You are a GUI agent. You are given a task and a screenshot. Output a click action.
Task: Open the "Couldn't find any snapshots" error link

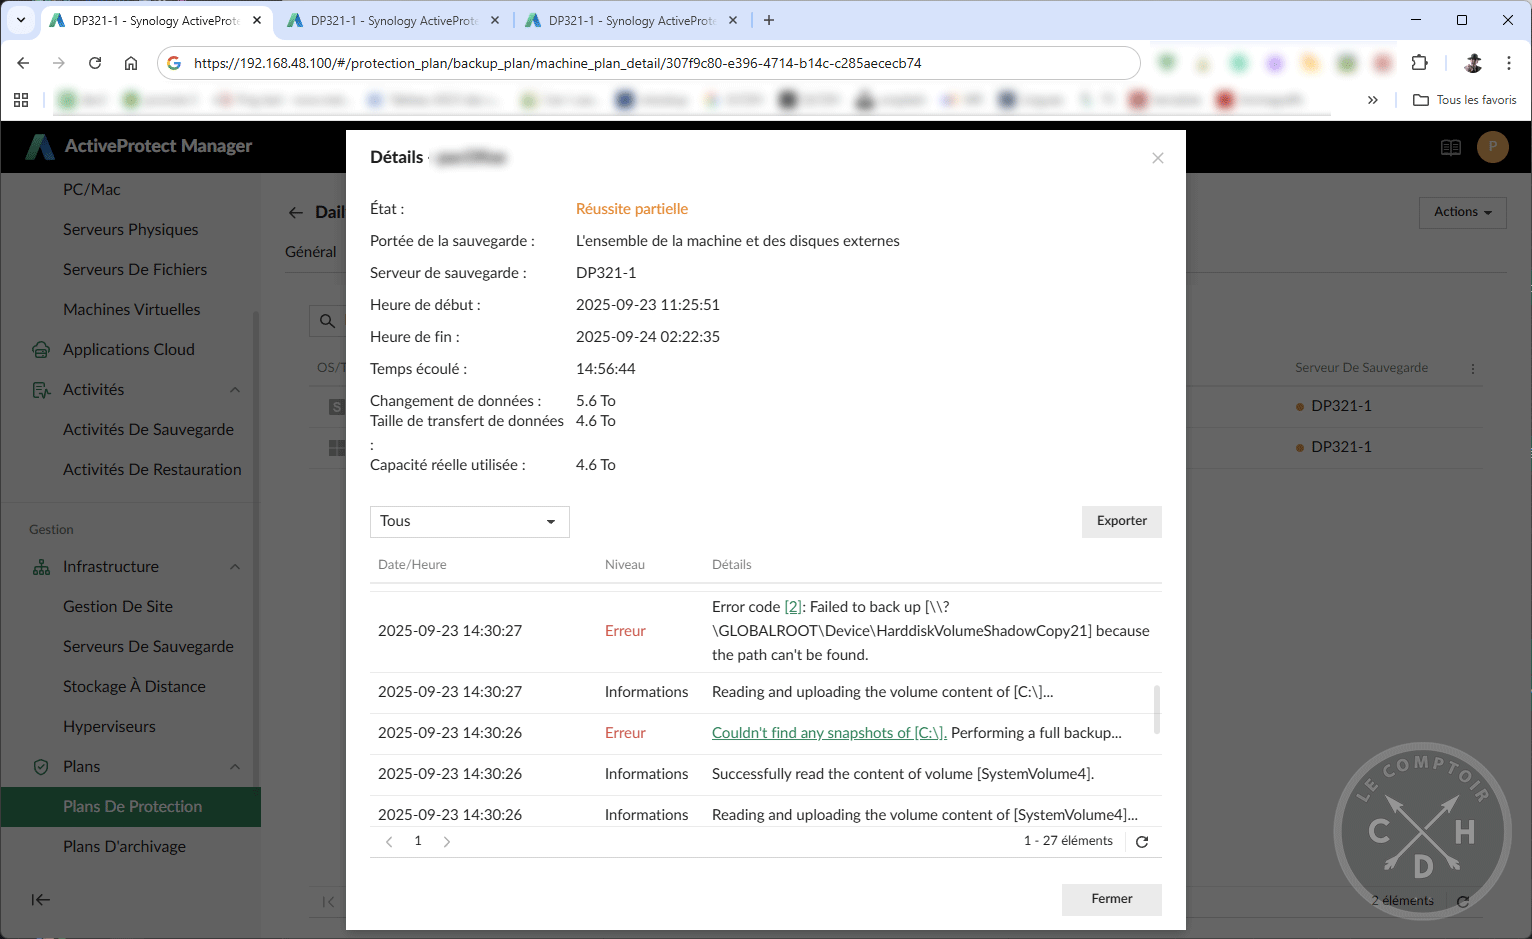[x=828, y=732]
